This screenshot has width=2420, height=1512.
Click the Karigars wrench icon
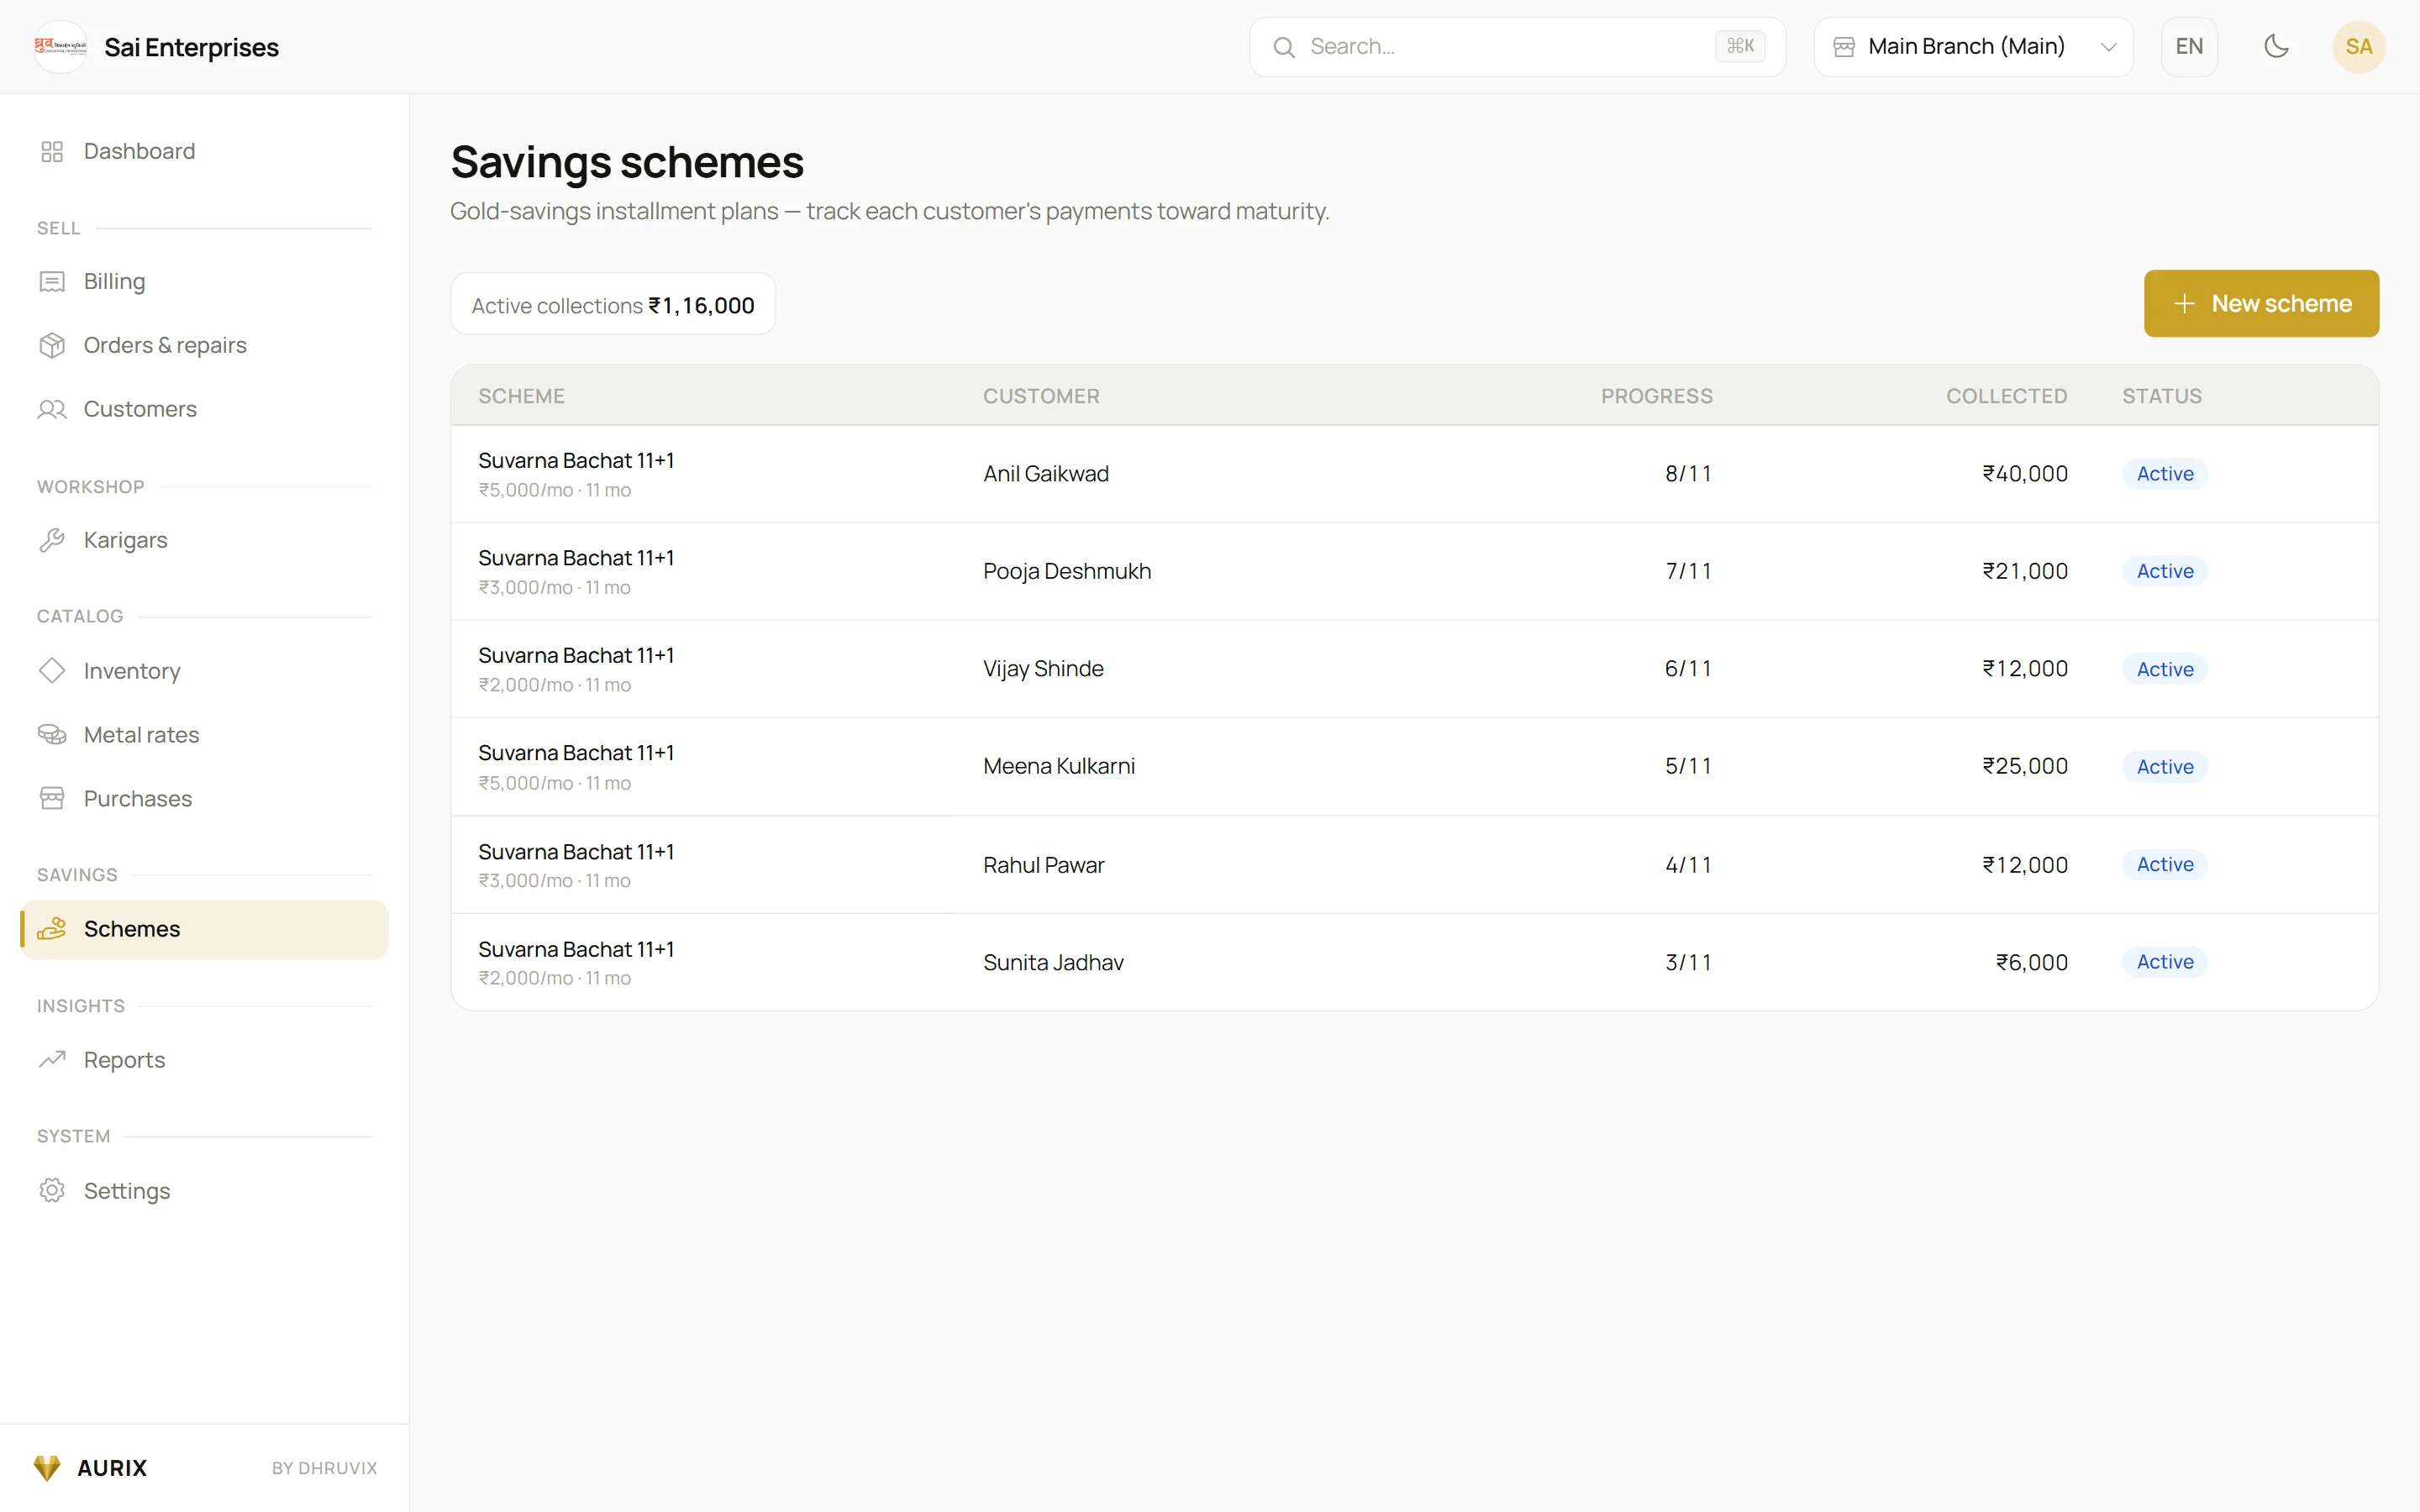[x=52, y=540]
